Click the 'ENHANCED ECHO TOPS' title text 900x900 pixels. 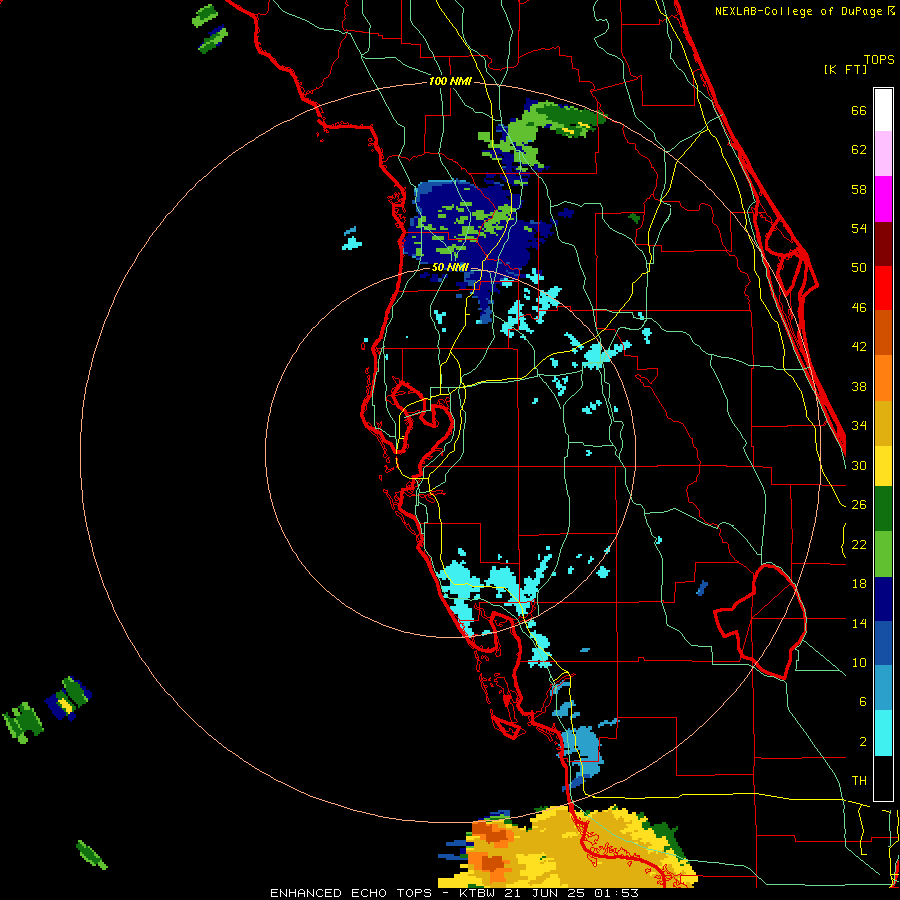[x=351, y=893]
